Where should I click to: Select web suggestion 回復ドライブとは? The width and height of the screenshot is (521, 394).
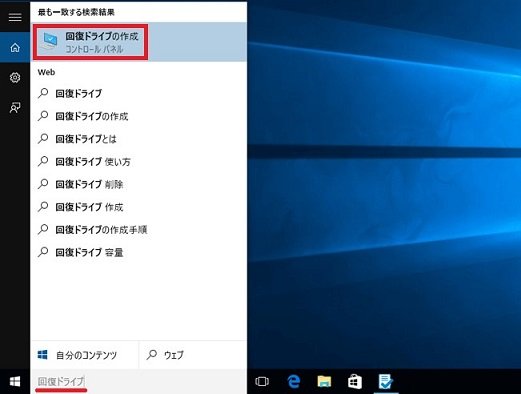pos(139,139)
